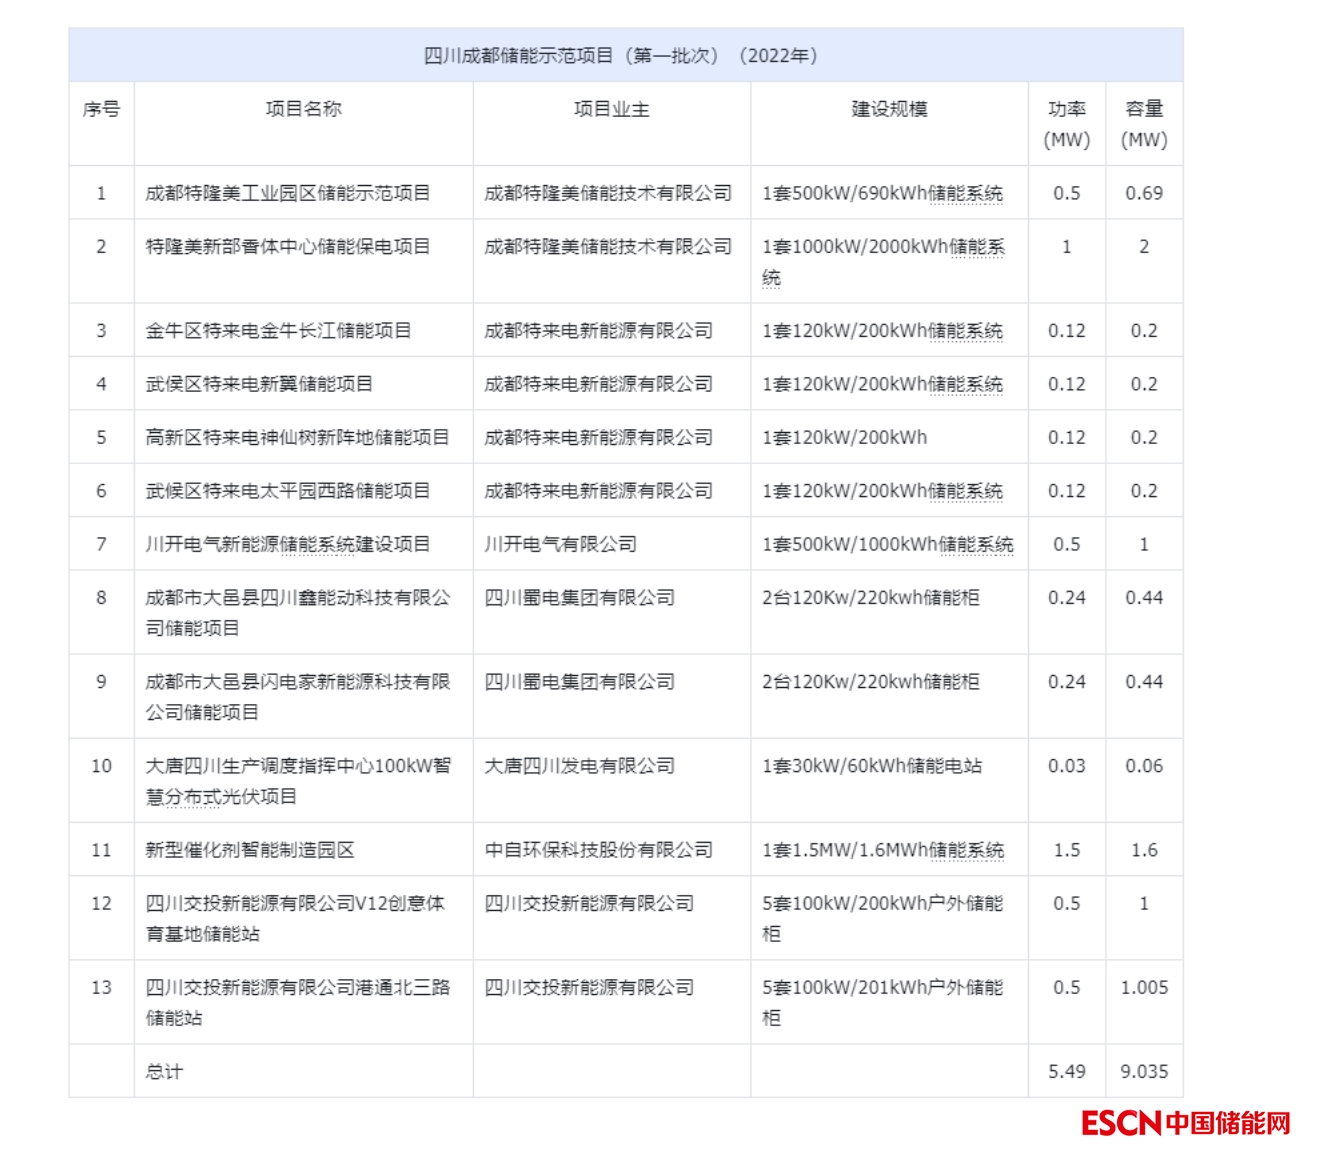Click the table title 四川成都储能示范项目
The height and width of the screenshot is (1157, 1317).
(x=620, y=56)
